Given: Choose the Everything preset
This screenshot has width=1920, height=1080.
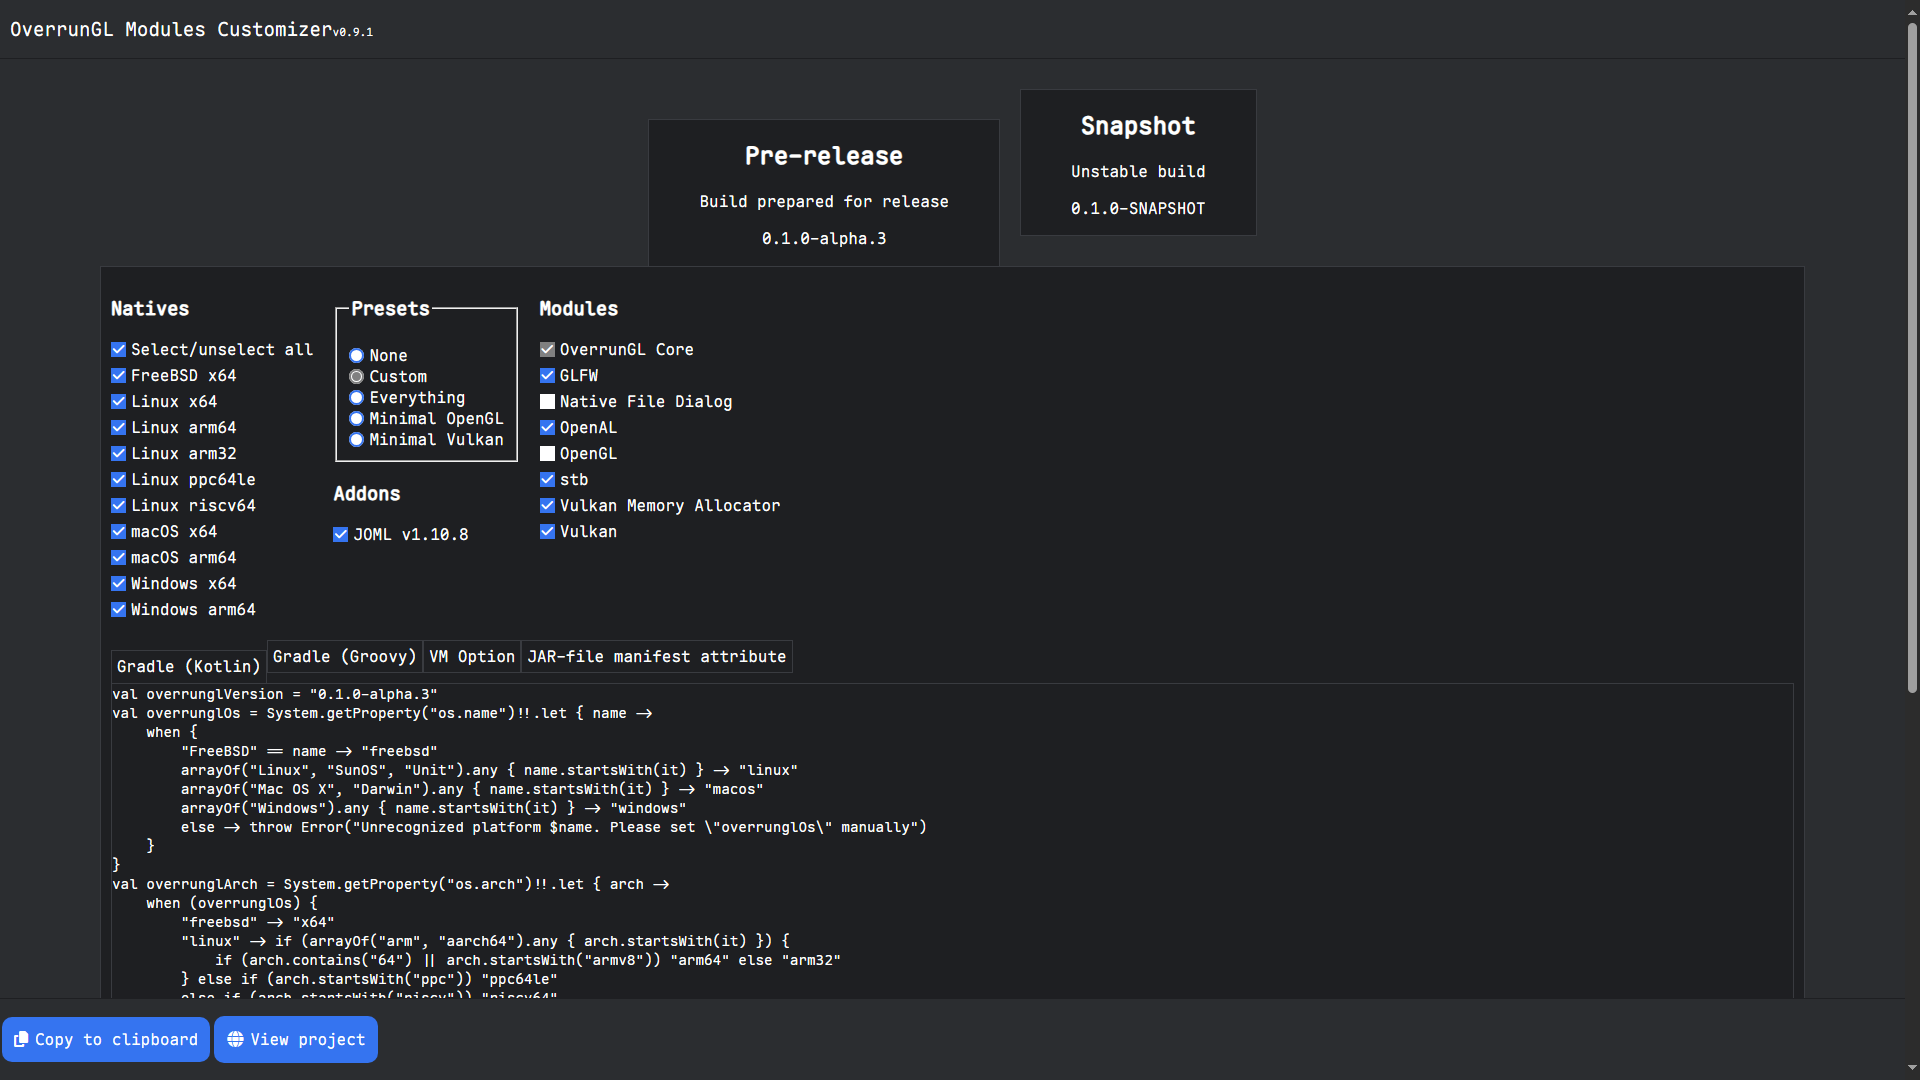Looking at the screenshot, I should (x=357, y=398).
